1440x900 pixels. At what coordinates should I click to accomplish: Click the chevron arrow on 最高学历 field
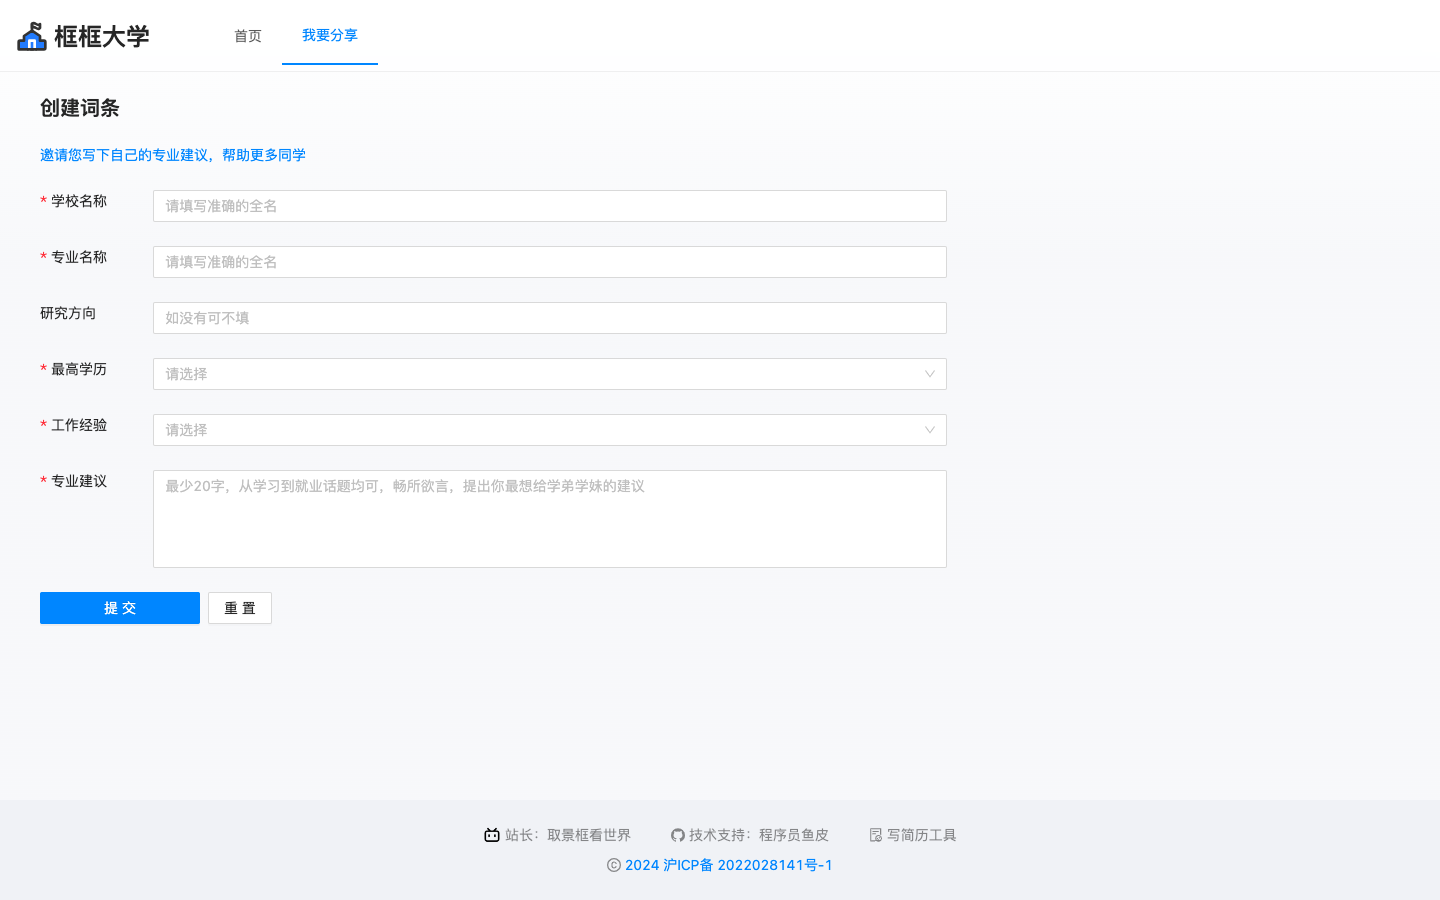point(931,374)
